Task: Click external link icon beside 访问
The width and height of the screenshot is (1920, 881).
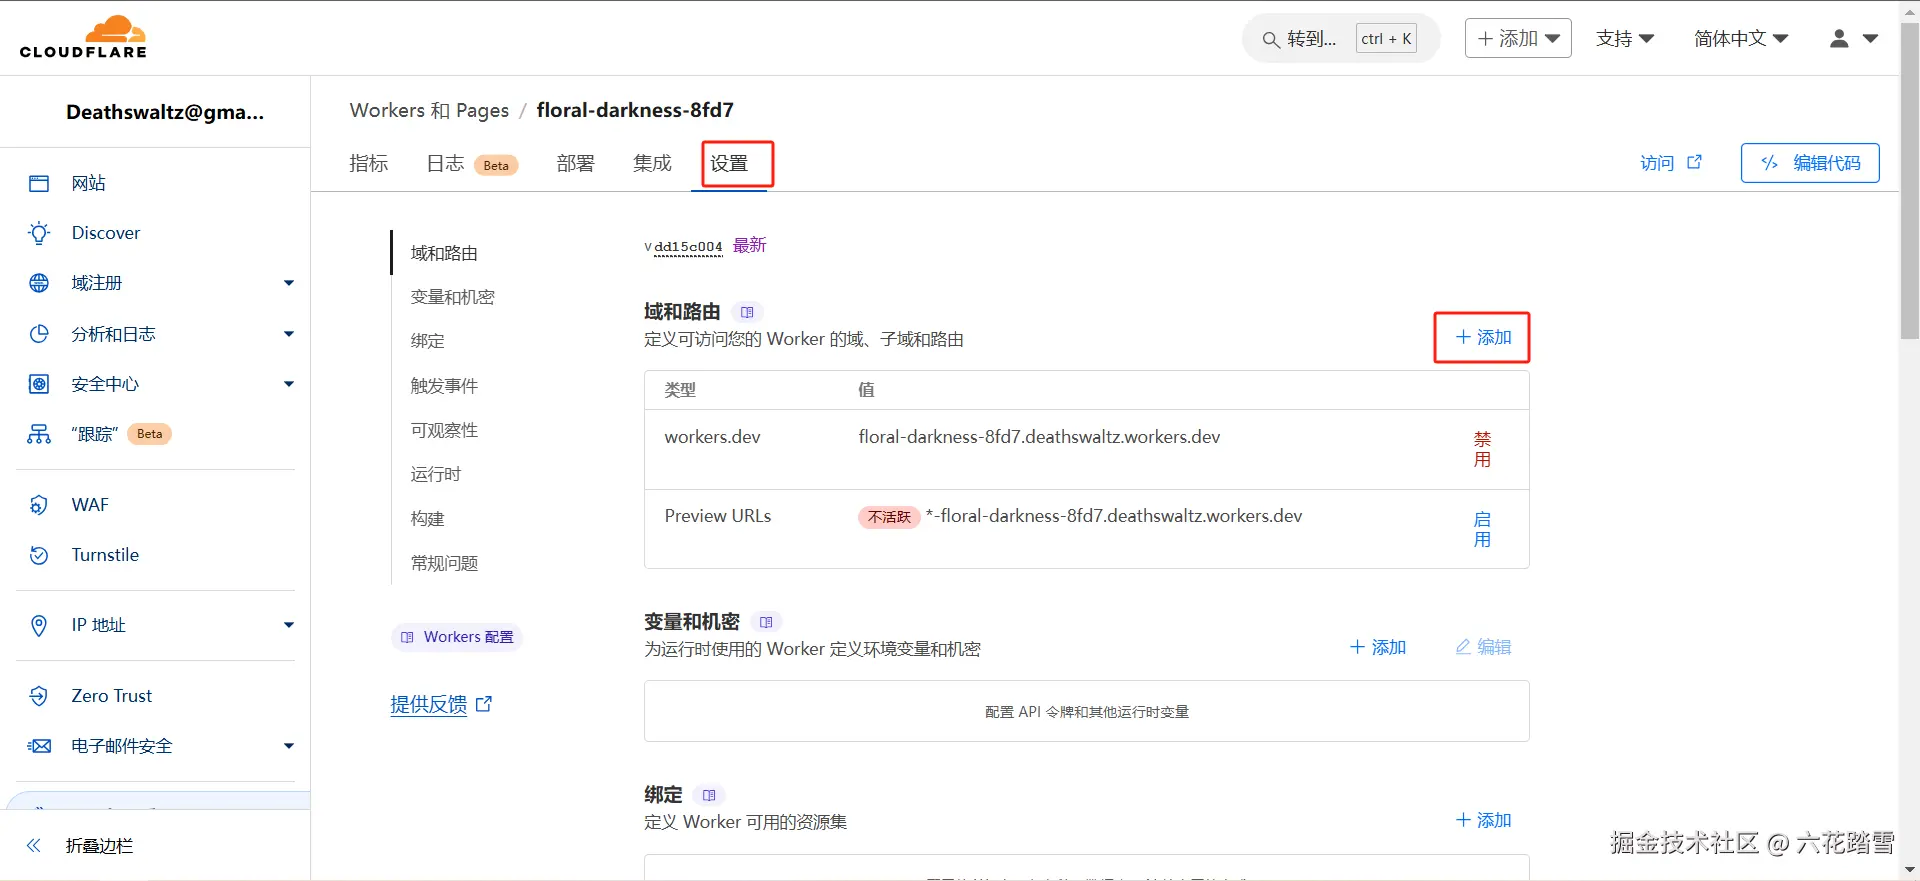Action: [1694, 162]
